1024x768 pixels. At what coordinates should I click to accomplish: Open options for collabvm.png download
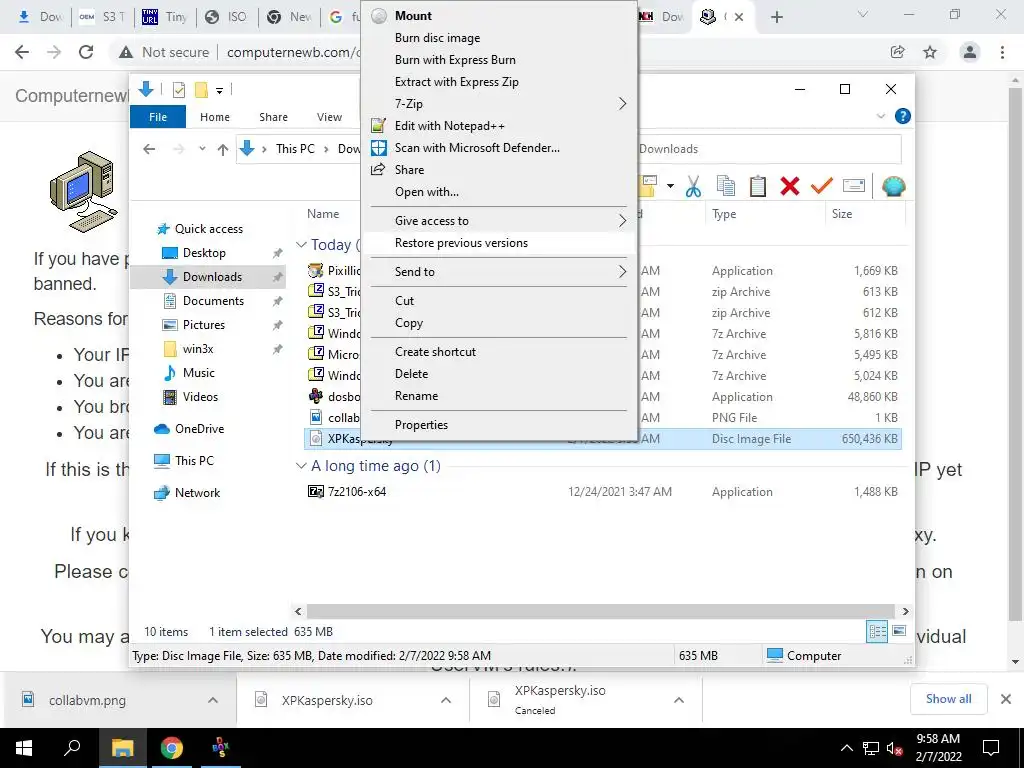[x=213, y=700]
